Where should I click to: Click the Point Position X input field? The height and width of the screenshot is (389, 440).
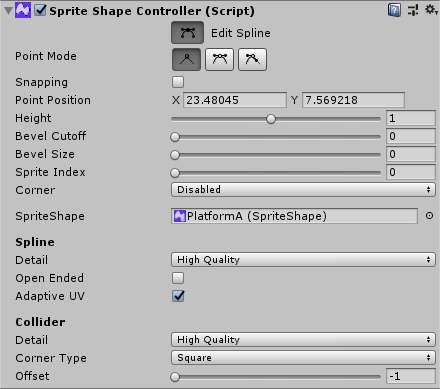(235, 100)
